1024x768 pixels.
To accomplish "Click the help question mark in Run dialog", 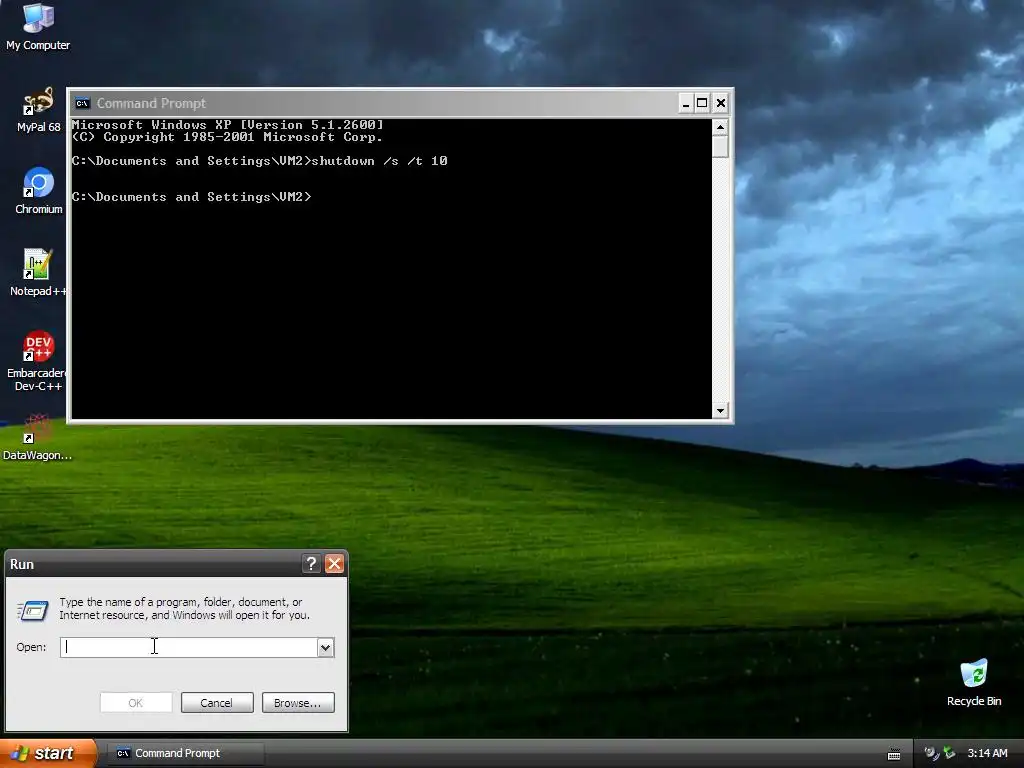I will tap(312, 564).
